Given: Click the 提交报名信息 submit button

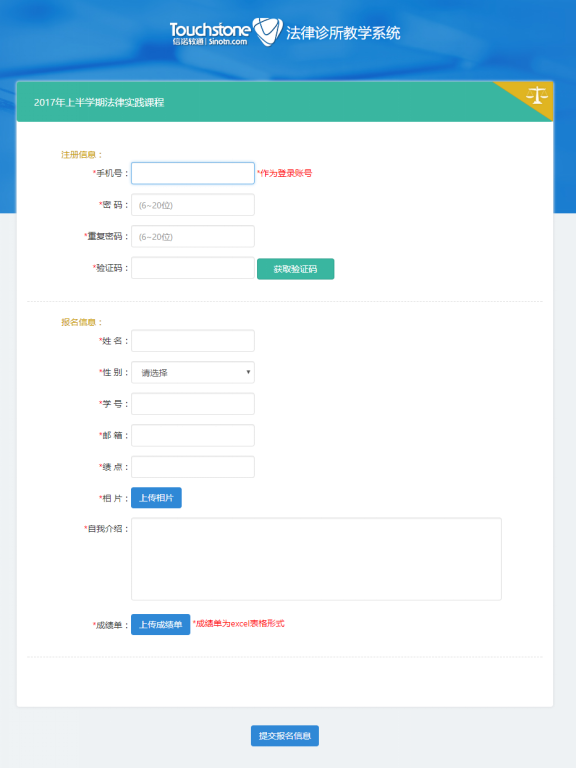Looking at the screenshot, I should click(285, 736).
